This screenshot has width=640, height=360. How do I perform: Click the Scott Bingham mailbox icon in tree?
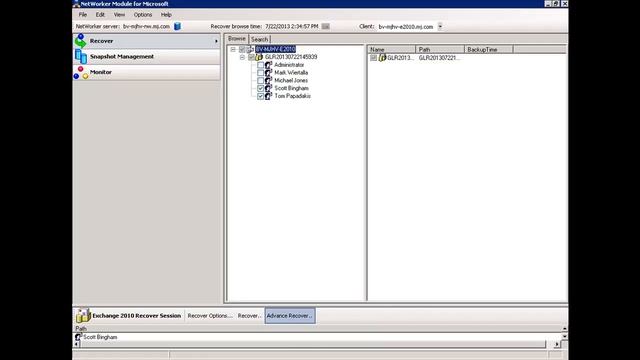[x=268, y=88]
